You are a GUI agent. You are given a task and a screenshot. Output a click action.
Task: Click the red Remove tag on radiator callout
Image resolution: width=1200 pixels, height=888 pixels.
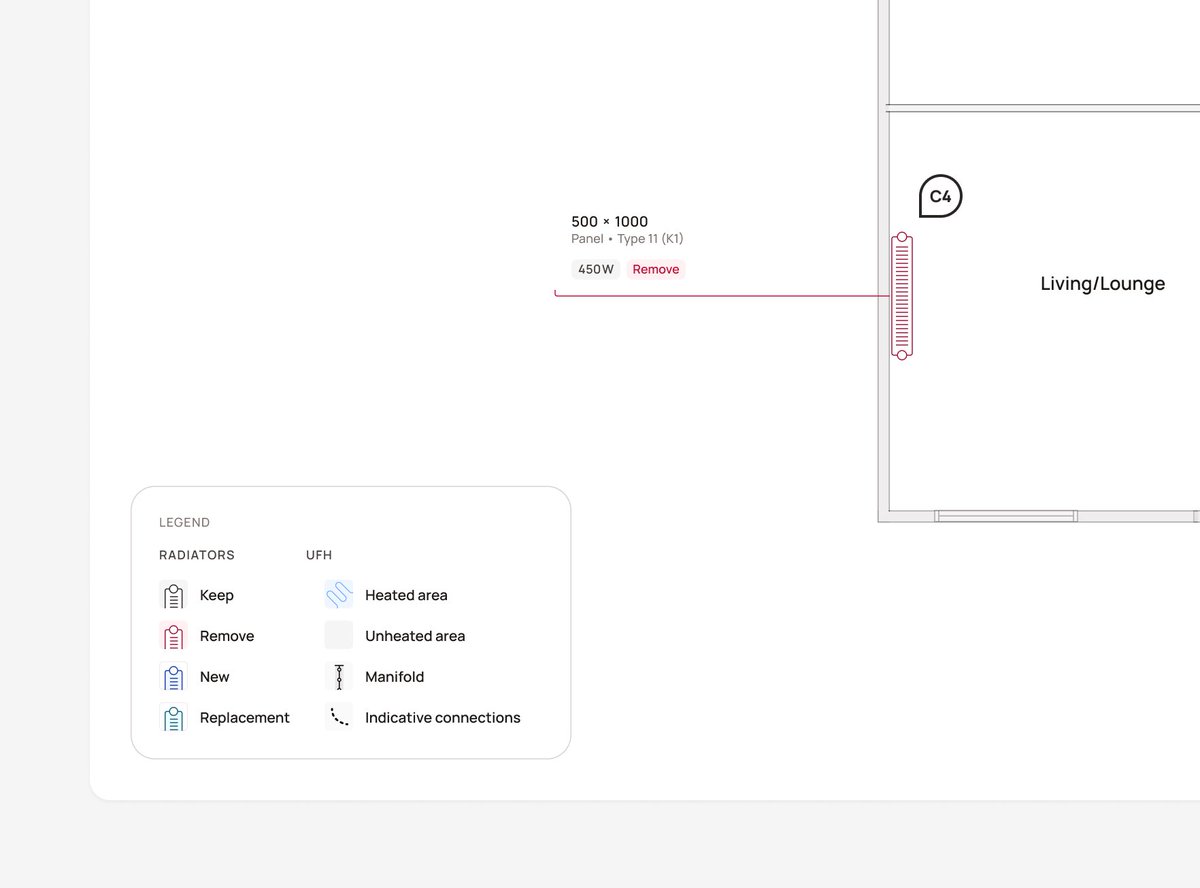click(656, 269)
